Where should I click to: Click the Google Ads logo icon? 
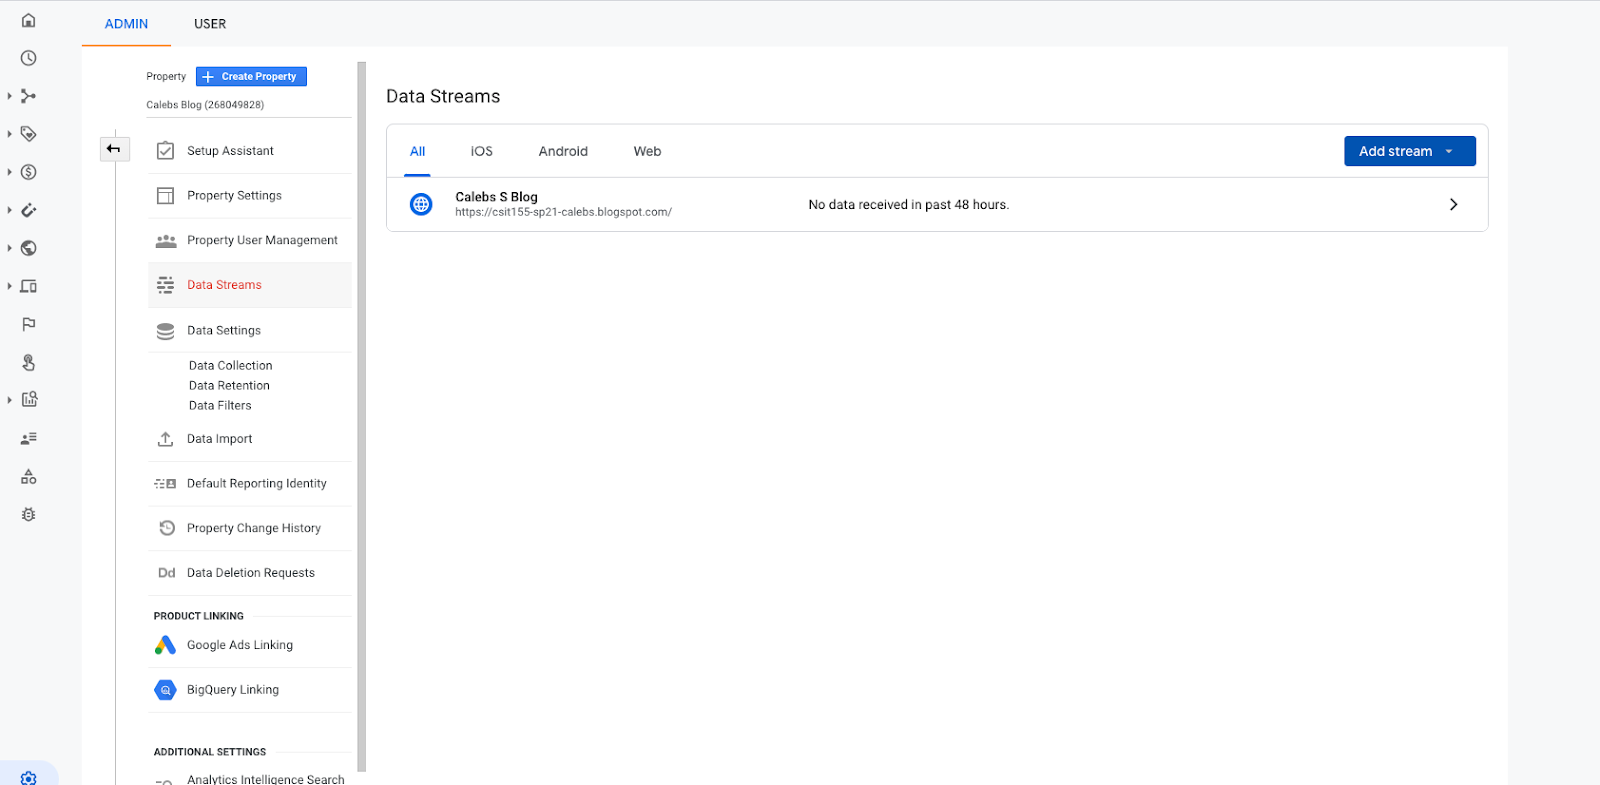(x=166, y=645)
